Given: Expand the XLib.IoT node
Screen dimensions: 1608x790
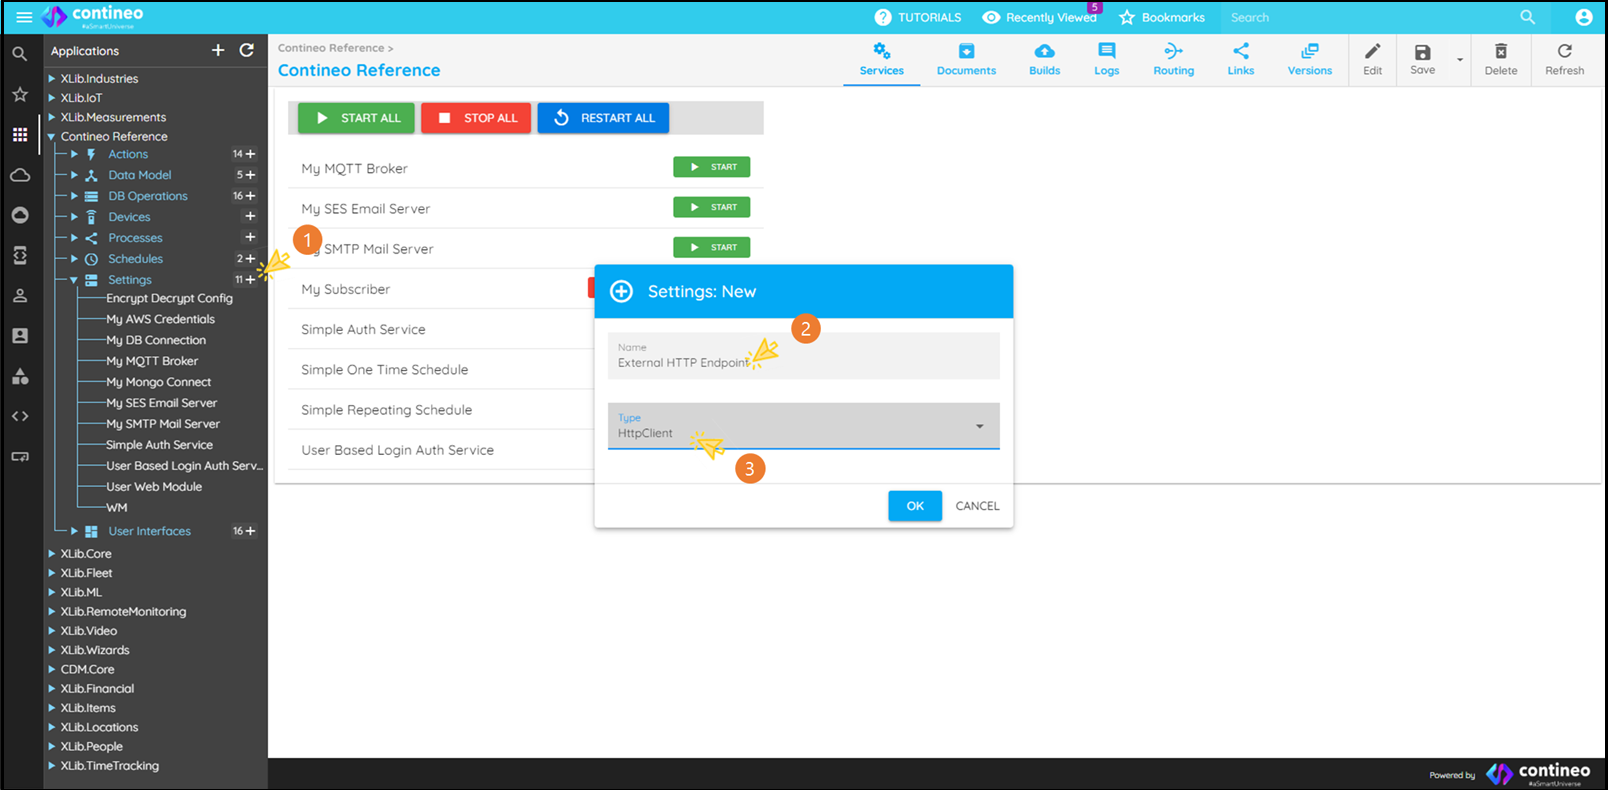Looking at the screenshot, I should (52, 98).
